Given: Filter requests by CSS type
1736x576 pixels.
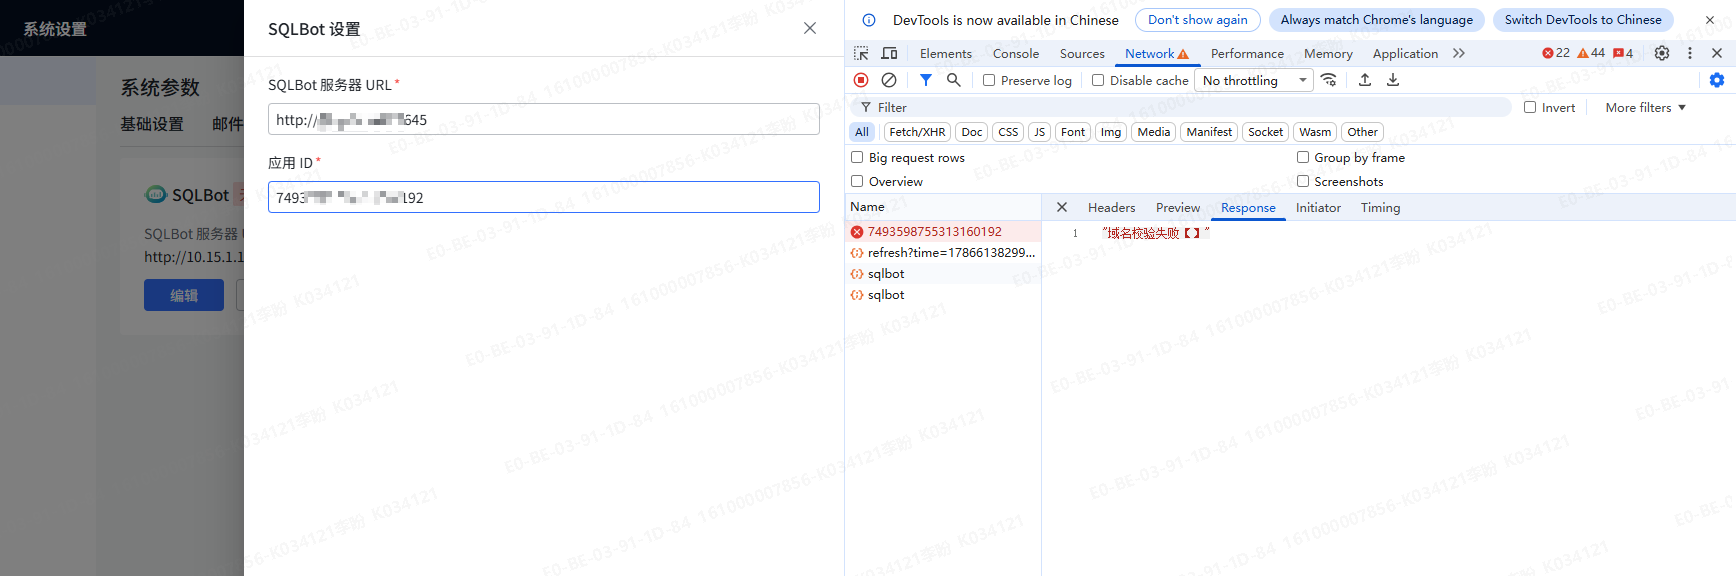Looking at the screenshot, I should (x=1008, y=132).
